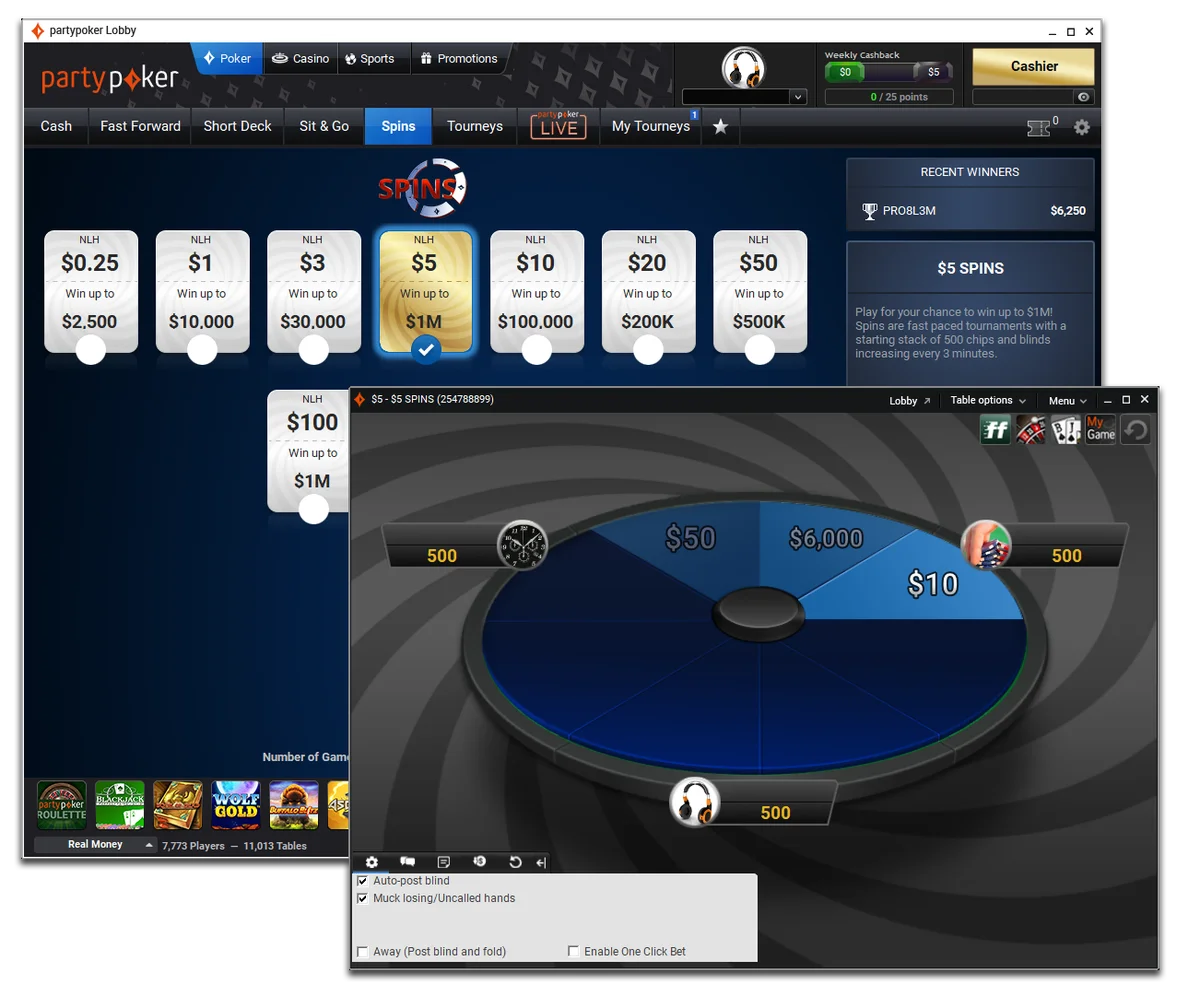Select the $3 spins radio button

click(314, 349)
